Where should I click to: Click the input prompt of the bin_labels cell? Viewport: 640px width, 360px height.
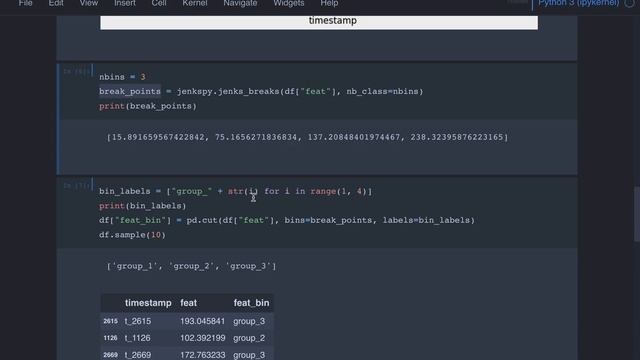point(76,186)
